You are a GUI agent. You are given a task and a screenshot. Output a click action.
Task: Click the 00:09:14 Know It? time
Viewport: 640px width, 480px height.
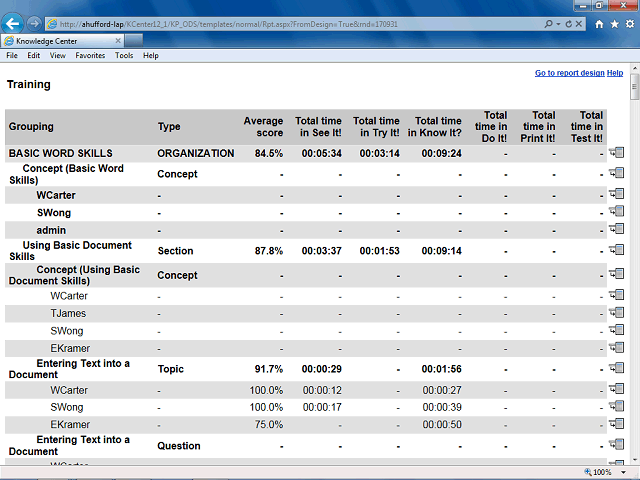(442, 251)
